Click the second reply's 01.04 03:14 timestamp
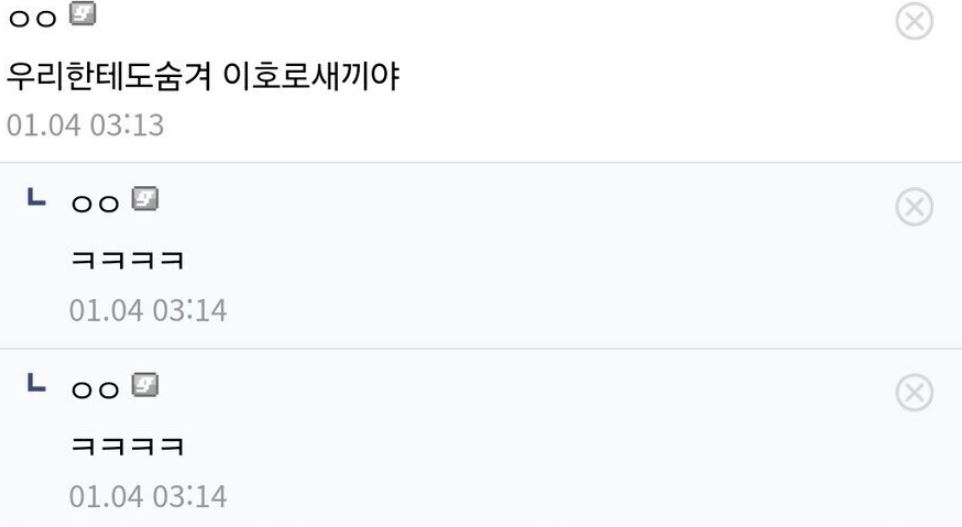The image size is (962, 527). pos(148,495)
